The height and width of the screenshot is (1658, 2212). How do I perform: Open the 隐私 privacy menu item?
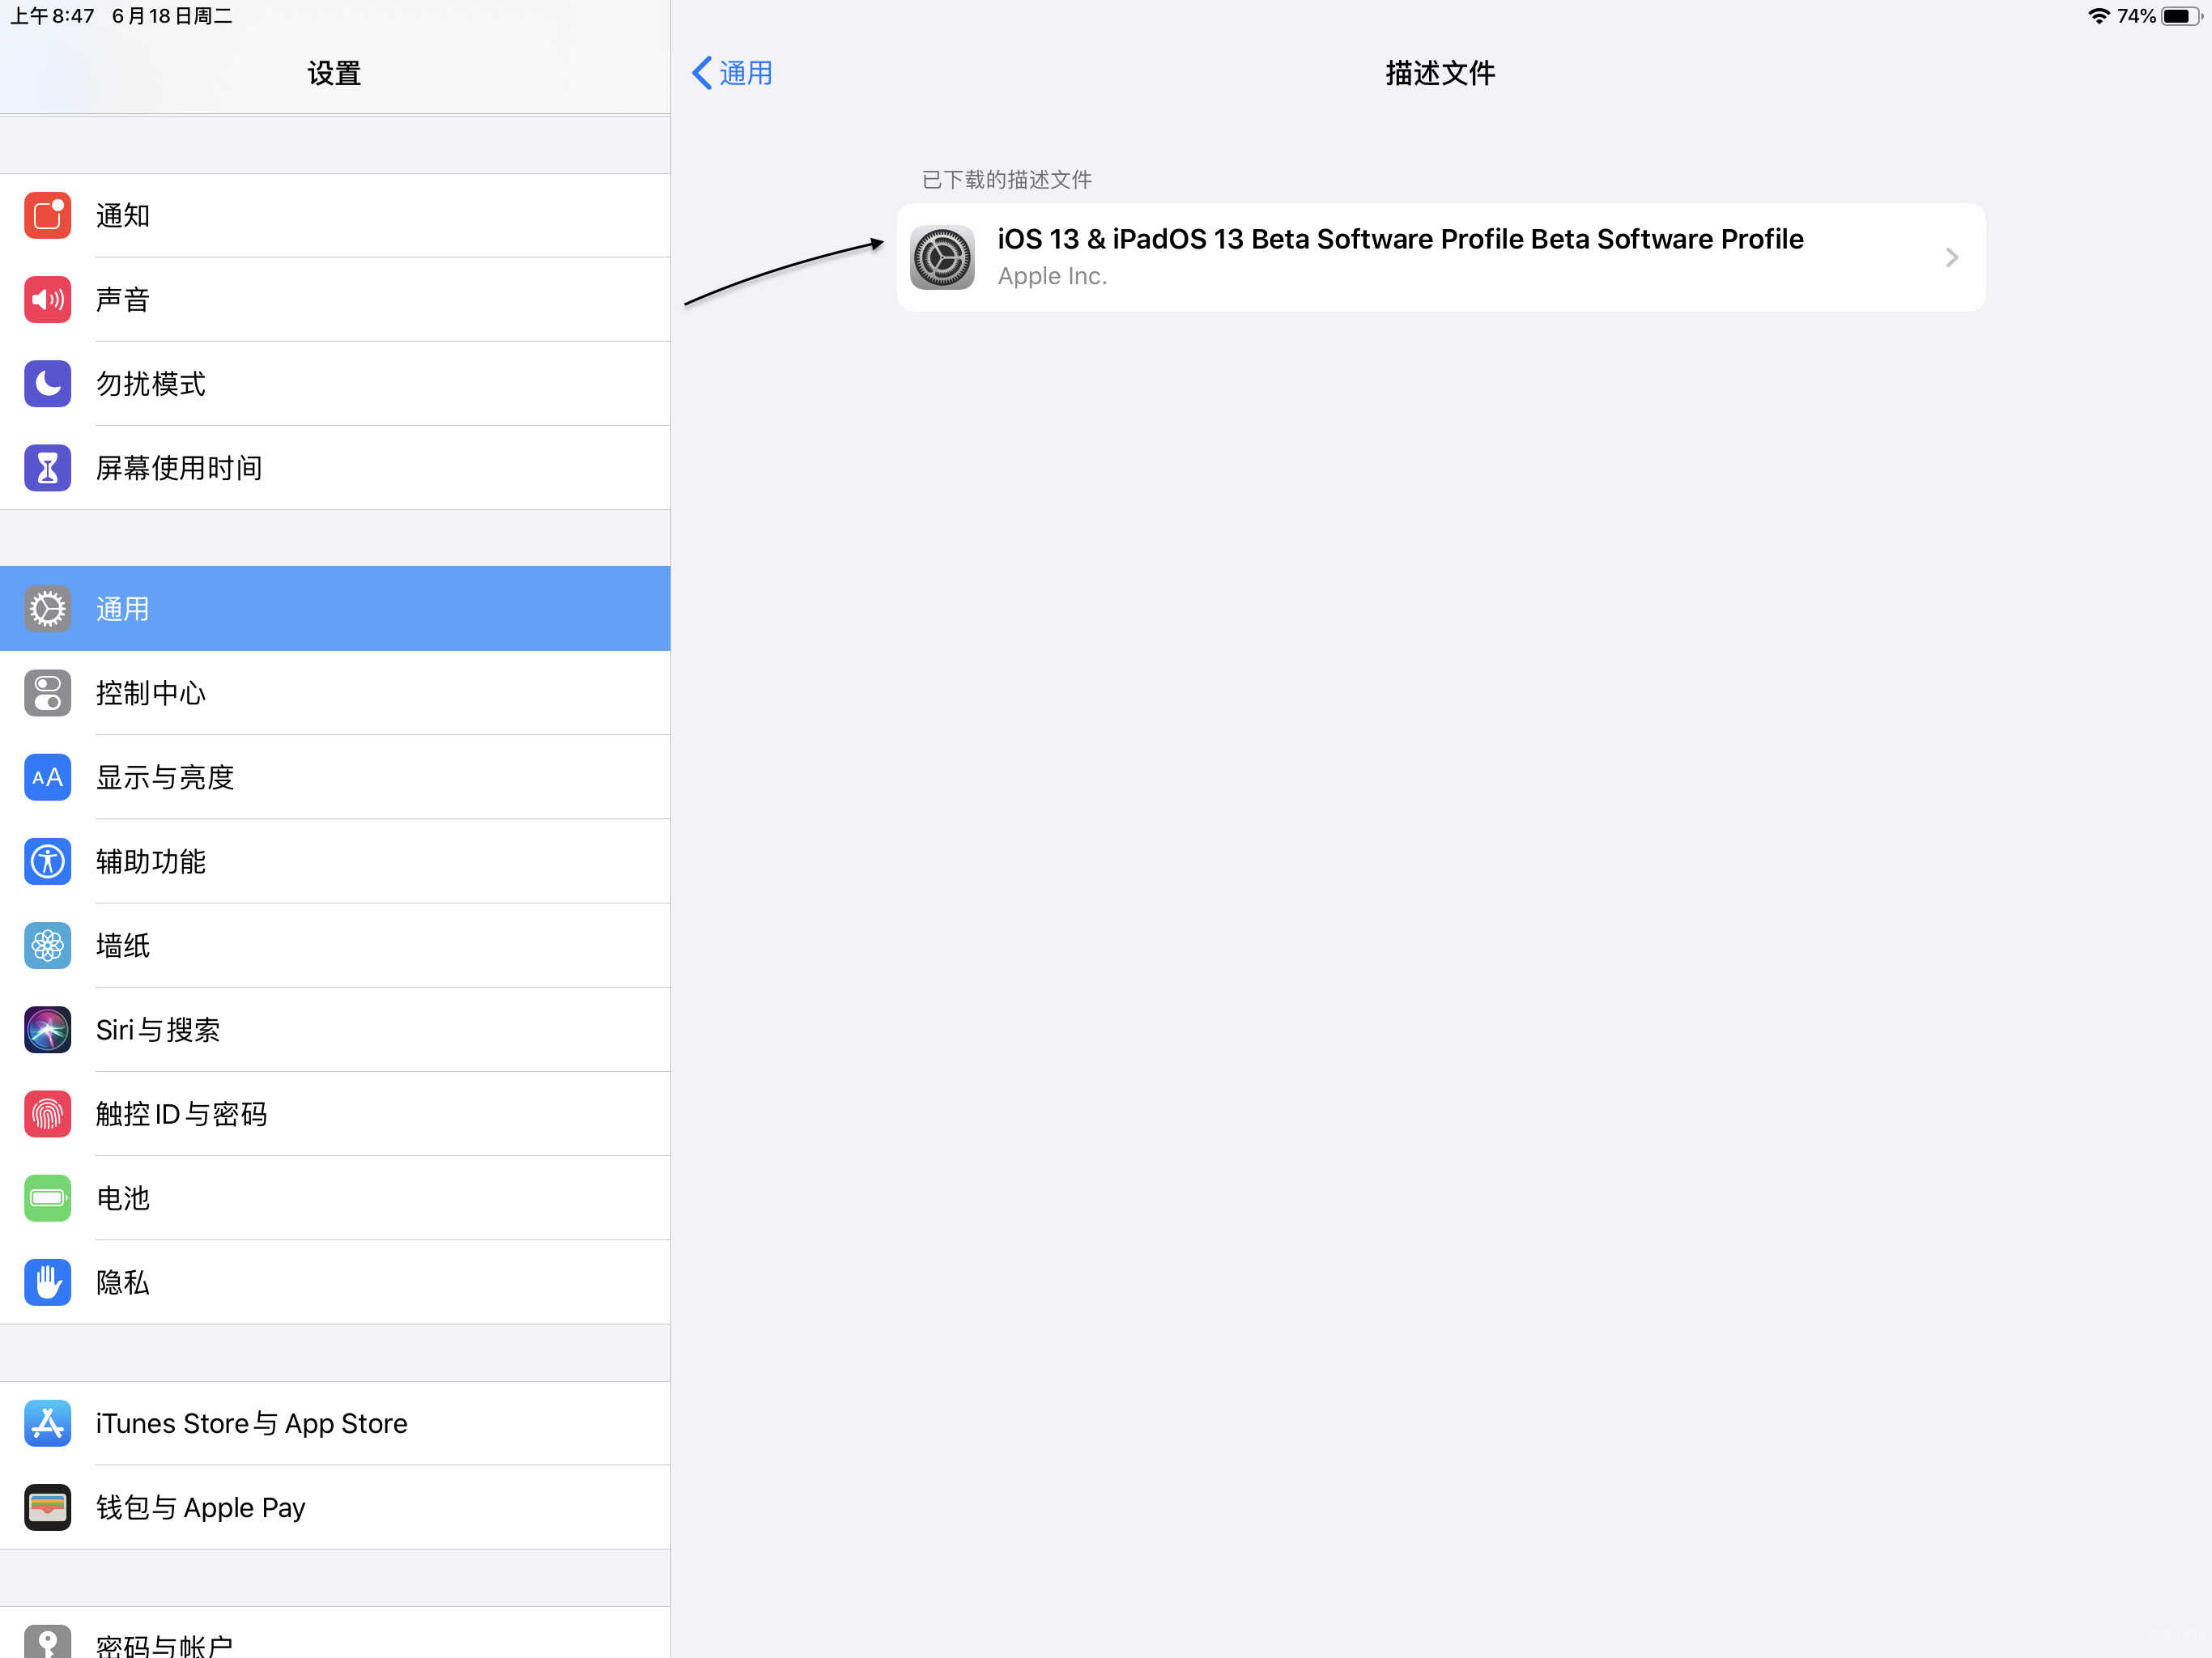click(335, 1282)
